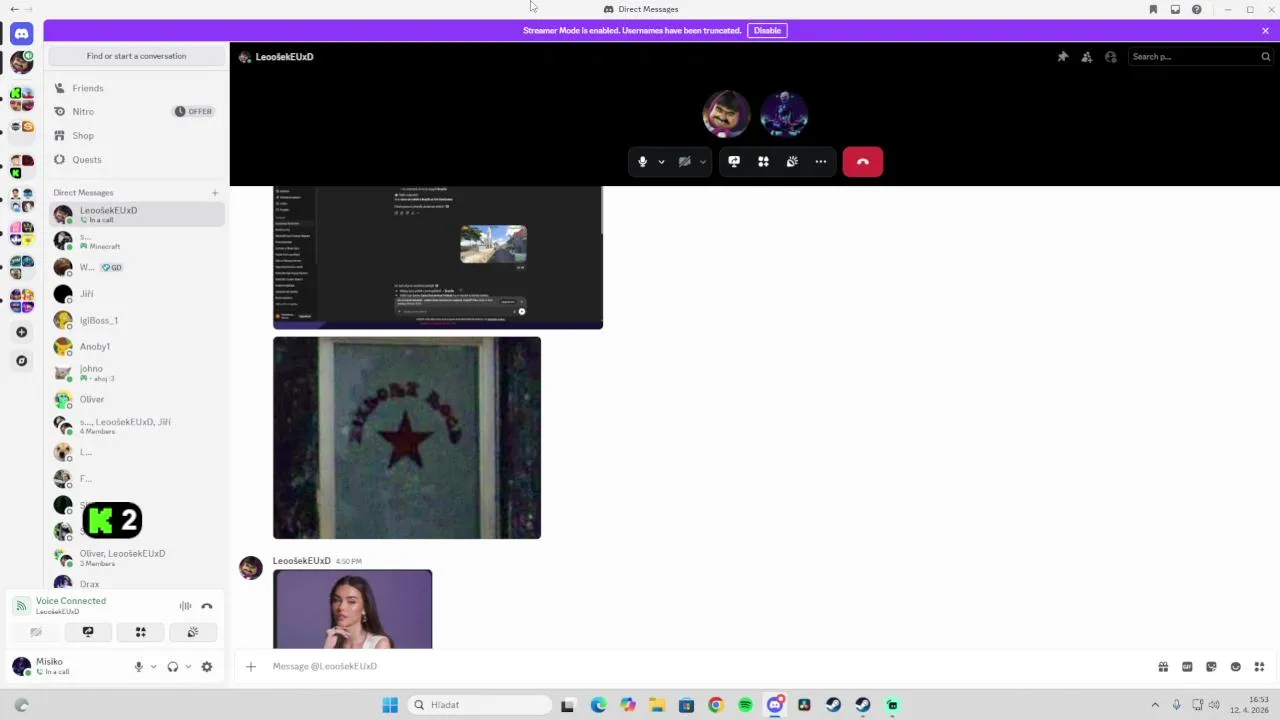Open the GIF picker
Image resolution: width=1280 pixels, height=720 pixels.
[x=1187, y=667]
